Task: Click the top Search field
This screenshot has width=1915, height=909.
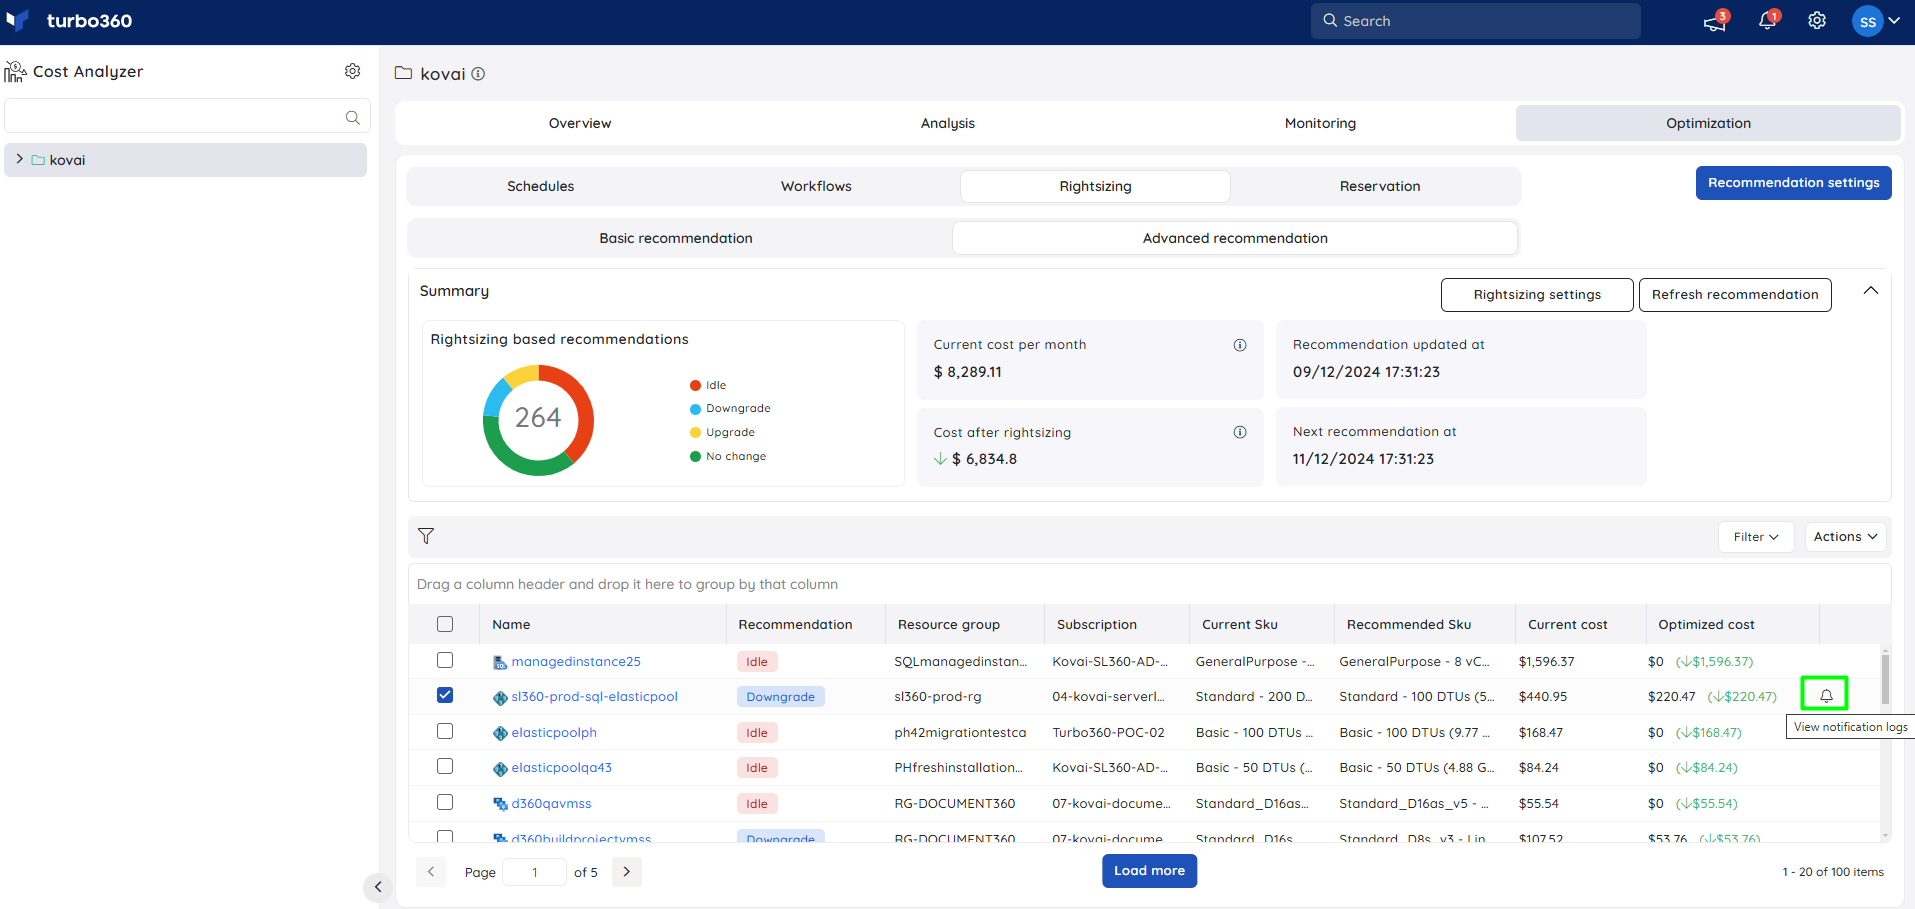Action: tap(1475, 21)
